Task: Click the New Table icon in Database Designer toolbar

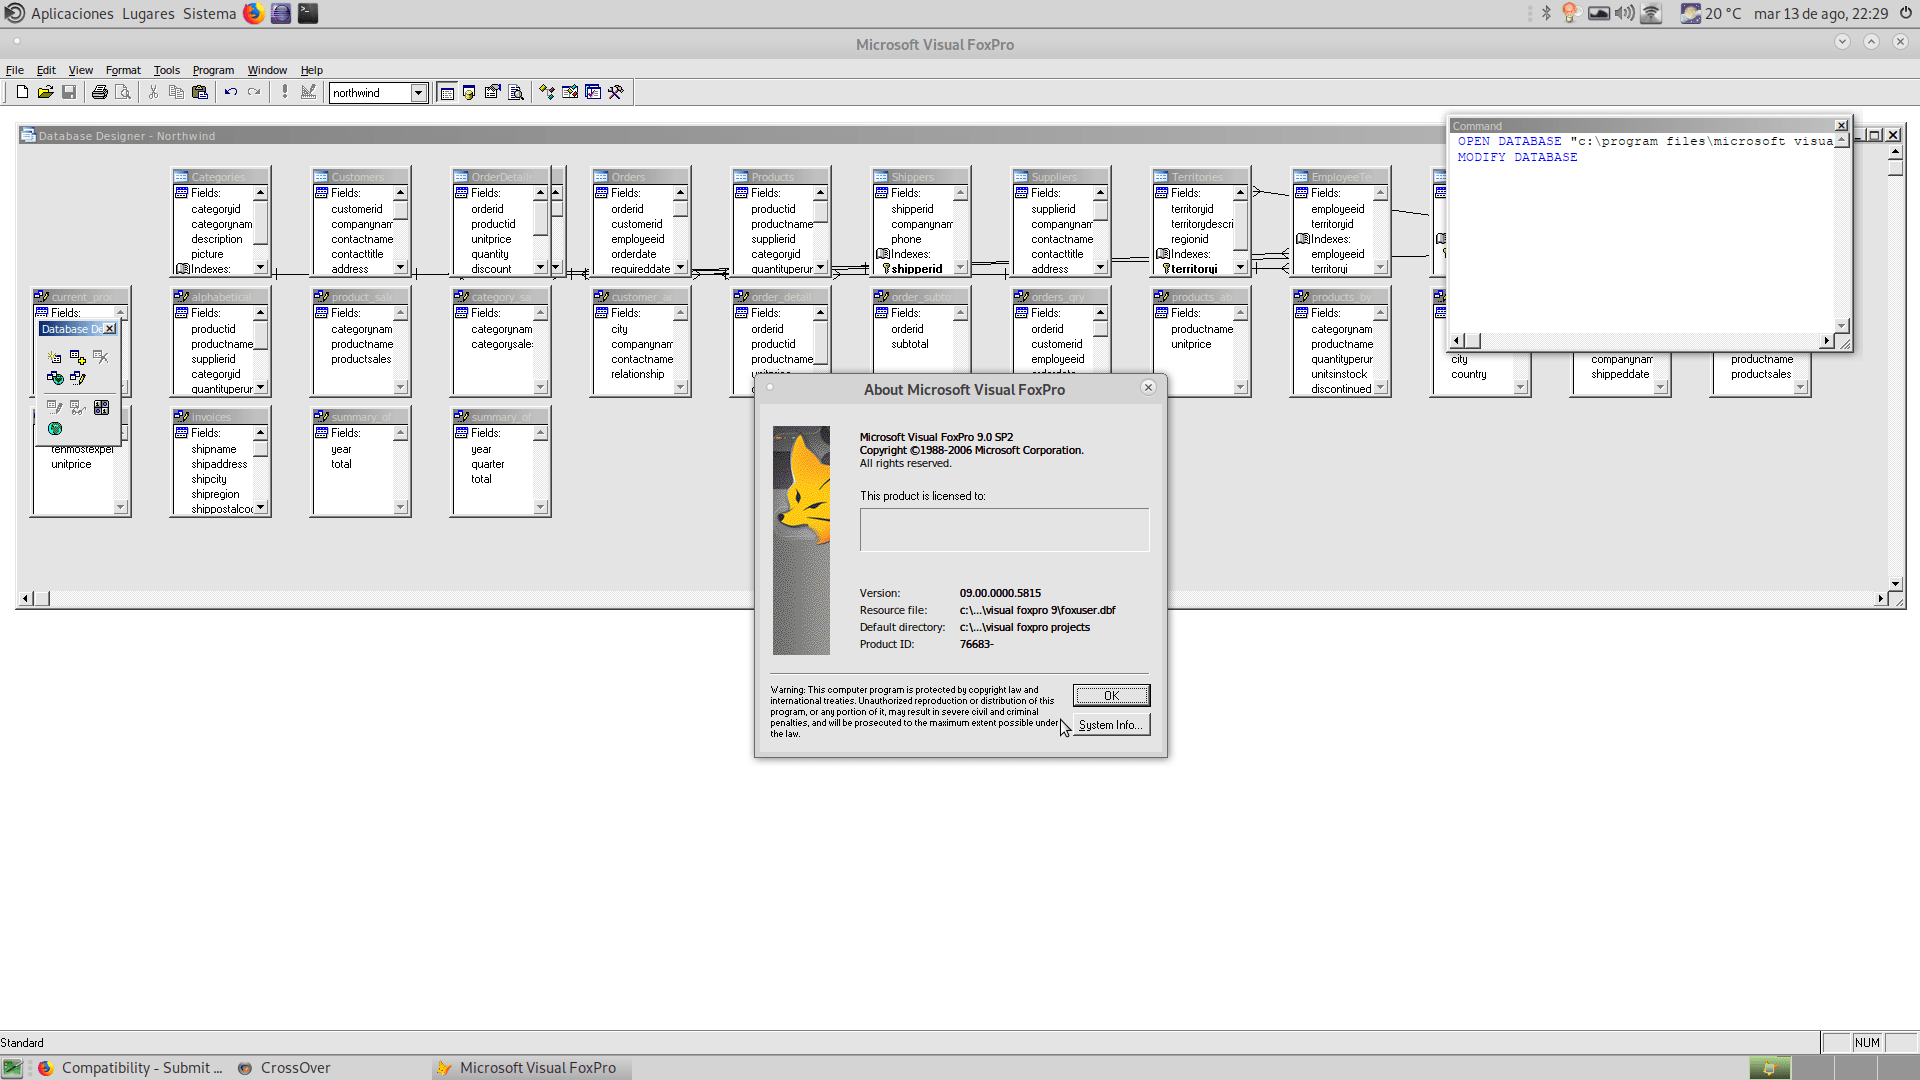Action: click(55, 357)
